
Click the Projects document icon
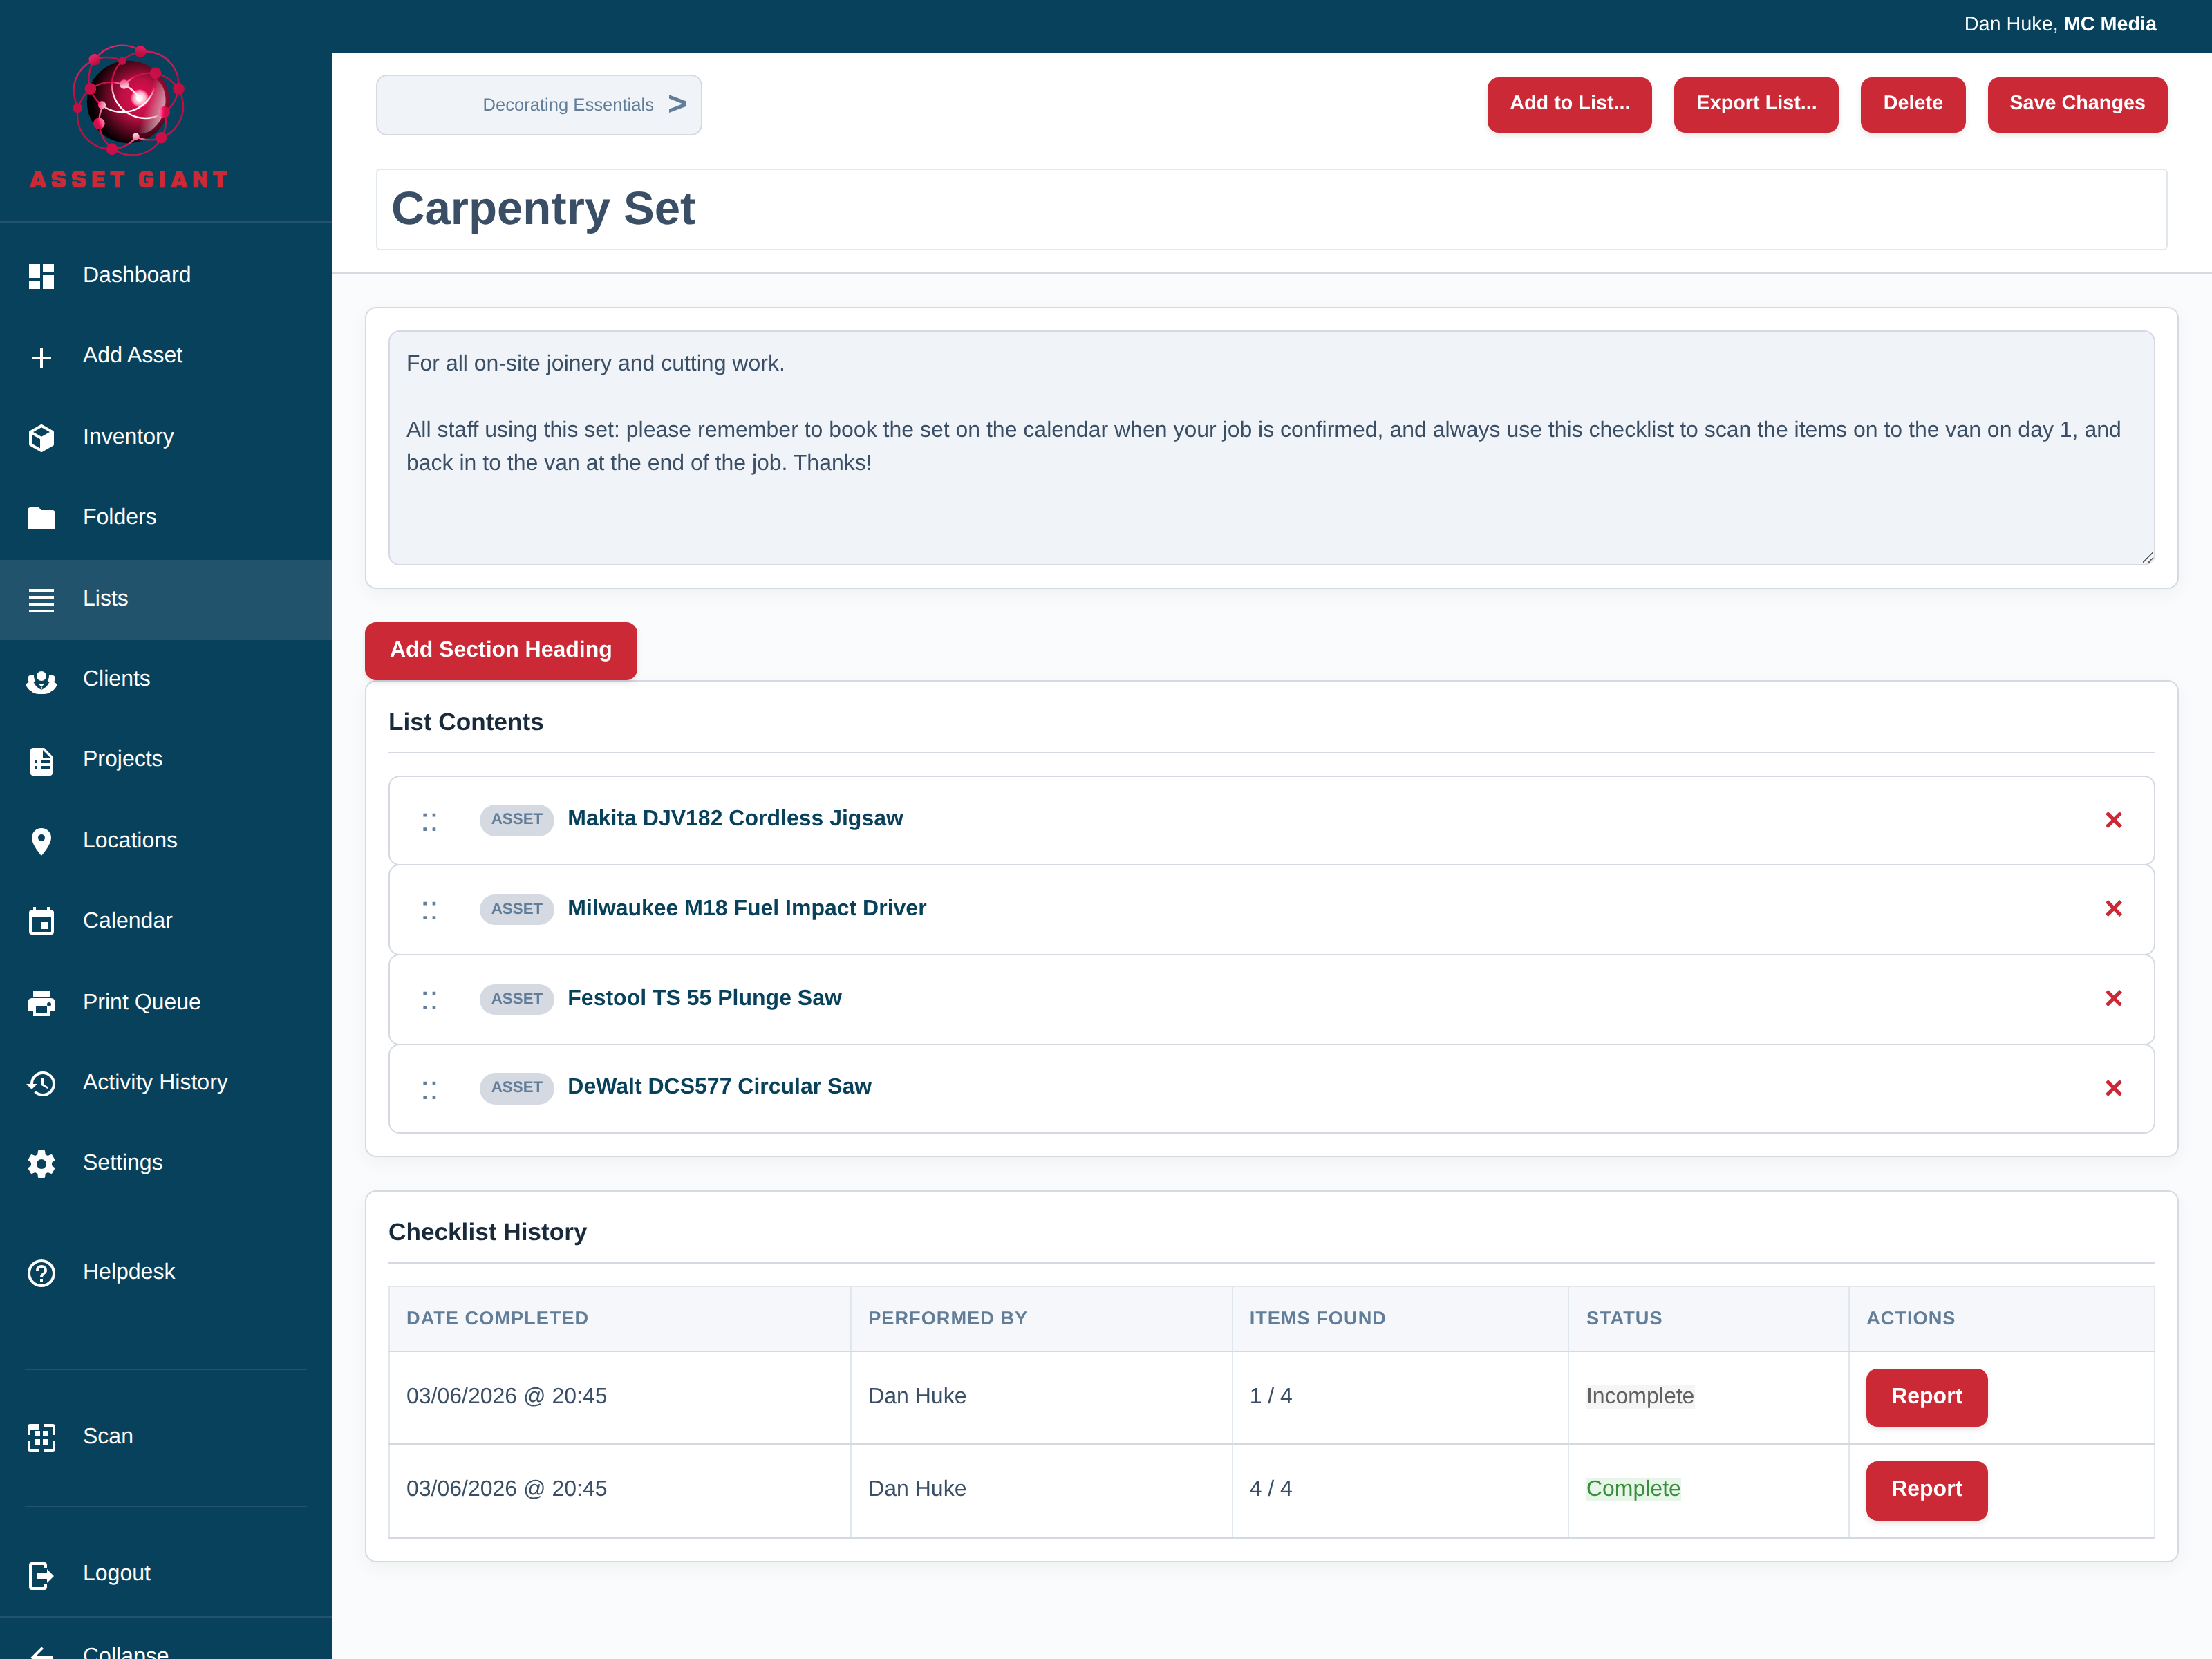[41, 760]
